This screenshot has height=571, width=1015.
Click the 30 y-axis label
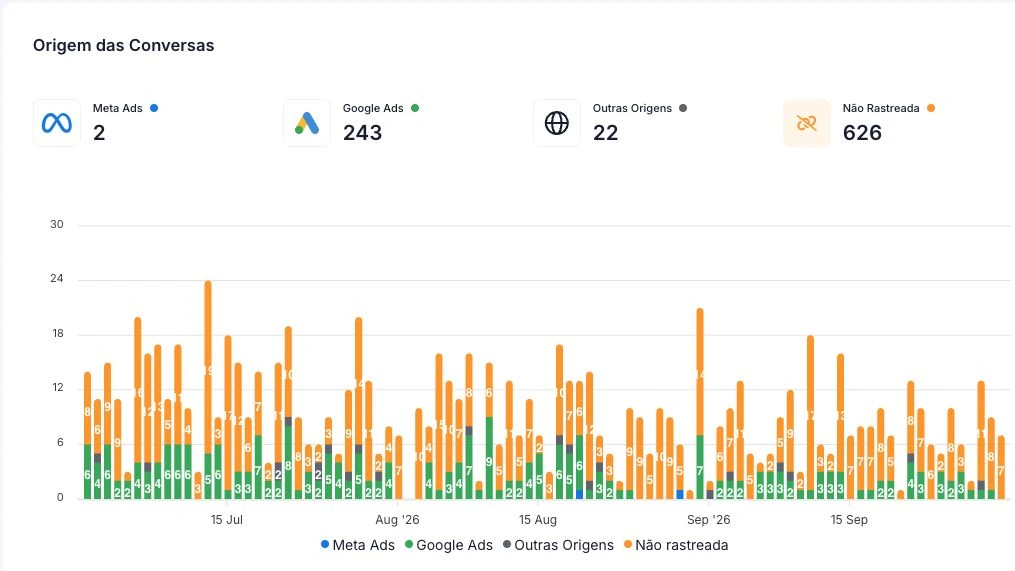57,225
